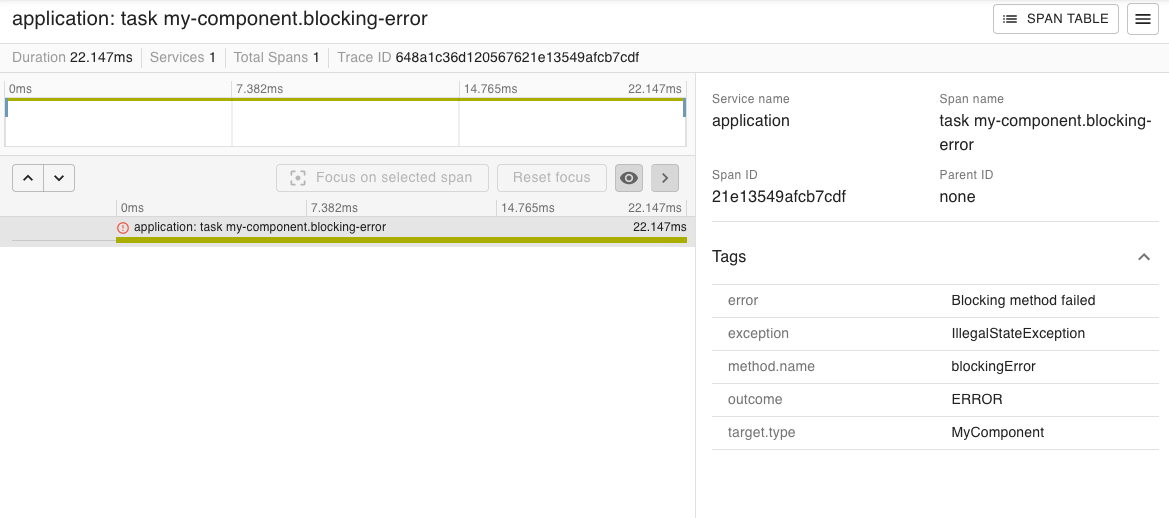
Task: Click the Reset focus button
Action: click(552, 177)
